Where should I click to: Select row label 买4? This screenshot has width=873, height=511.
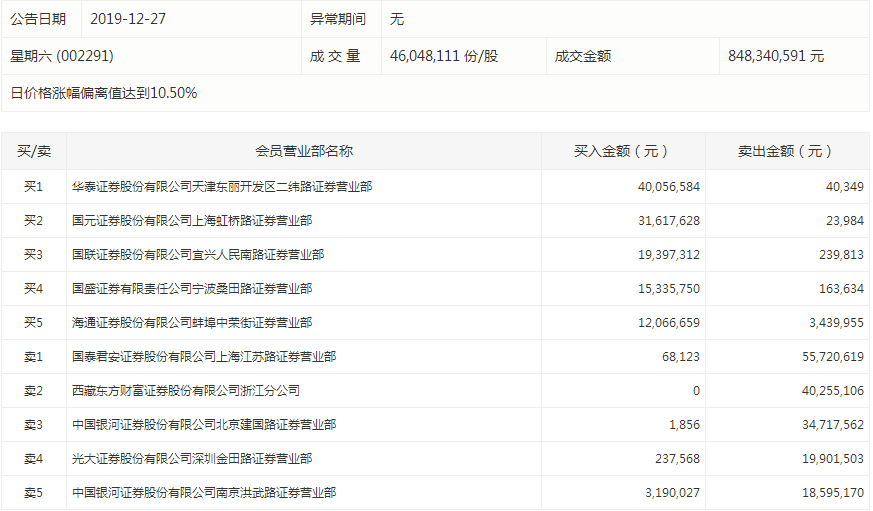(x=33, y=288)
